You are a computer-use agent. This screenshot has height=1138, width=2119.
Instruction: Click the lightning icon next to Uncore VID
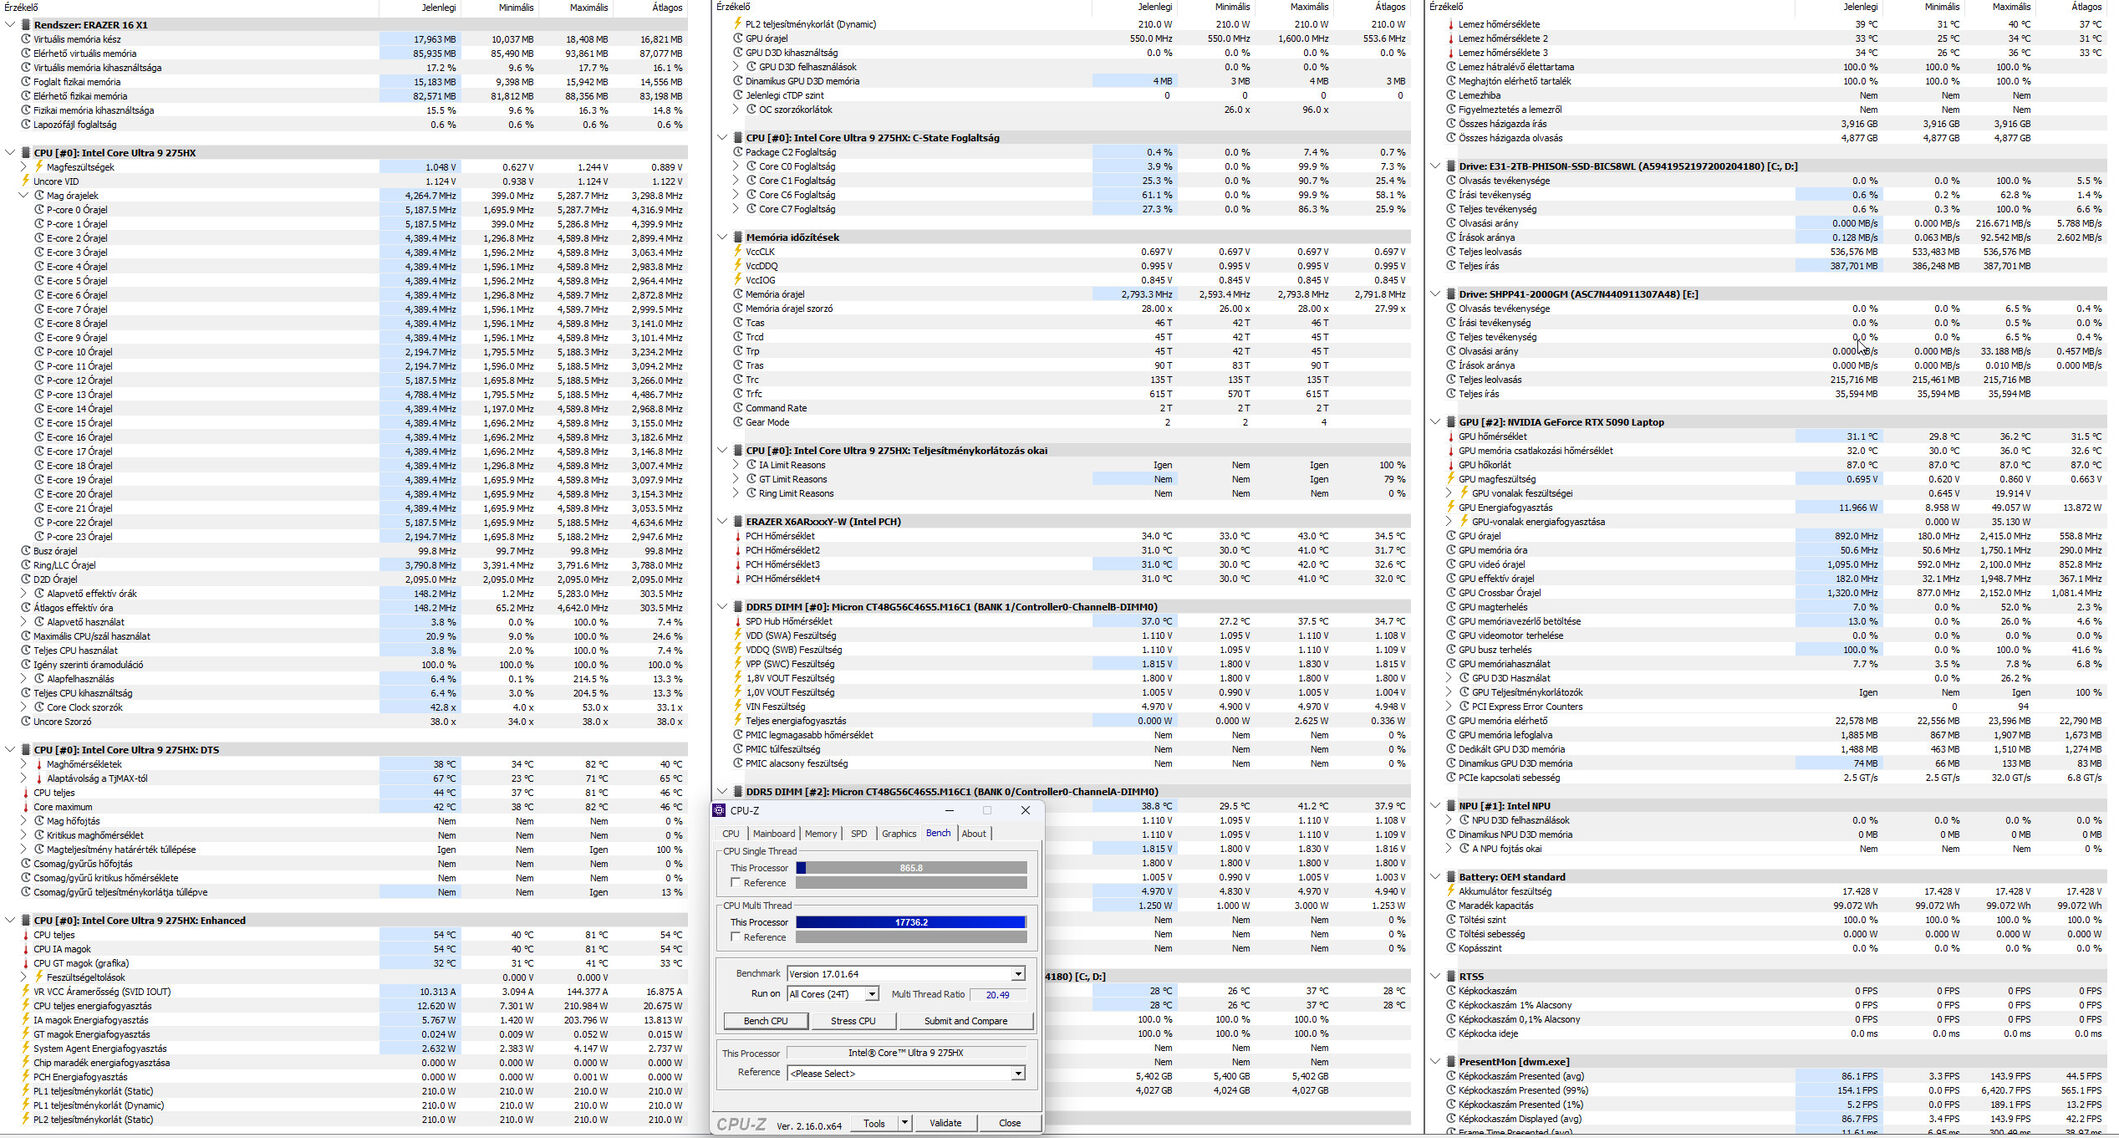[26, 181]
